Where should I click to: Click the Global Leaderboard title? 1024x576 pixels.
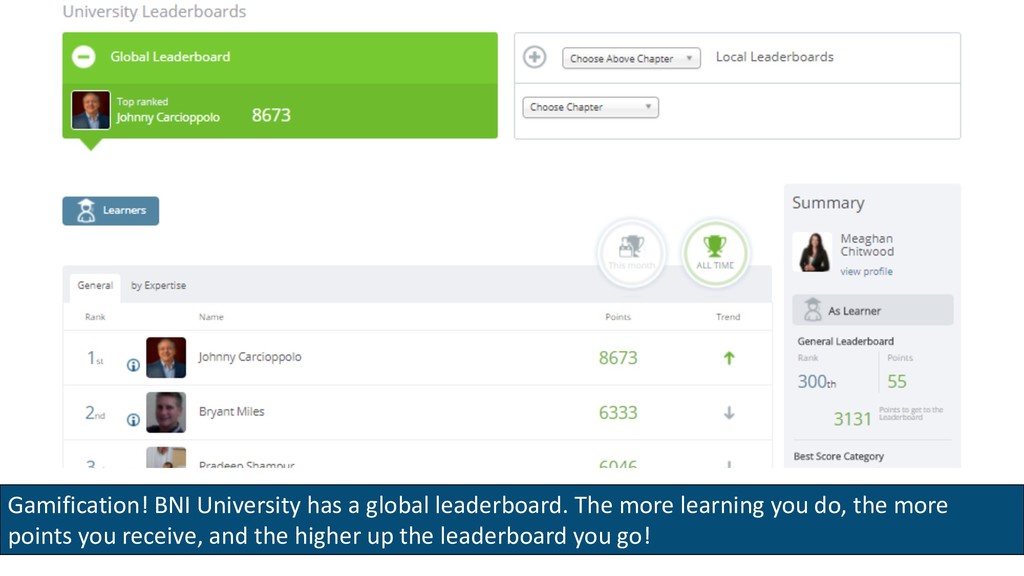[x=170, y=57]
